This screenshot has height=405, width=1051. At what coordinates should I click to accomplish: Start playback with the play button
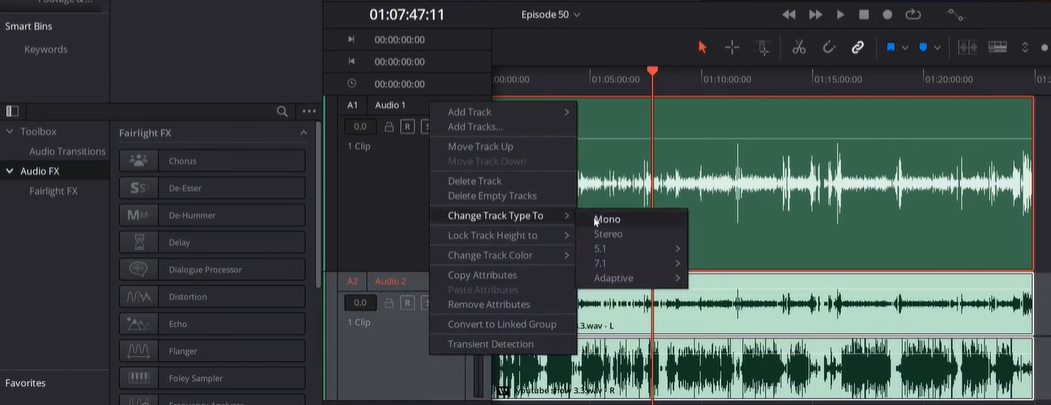click(x=841, y=14)
